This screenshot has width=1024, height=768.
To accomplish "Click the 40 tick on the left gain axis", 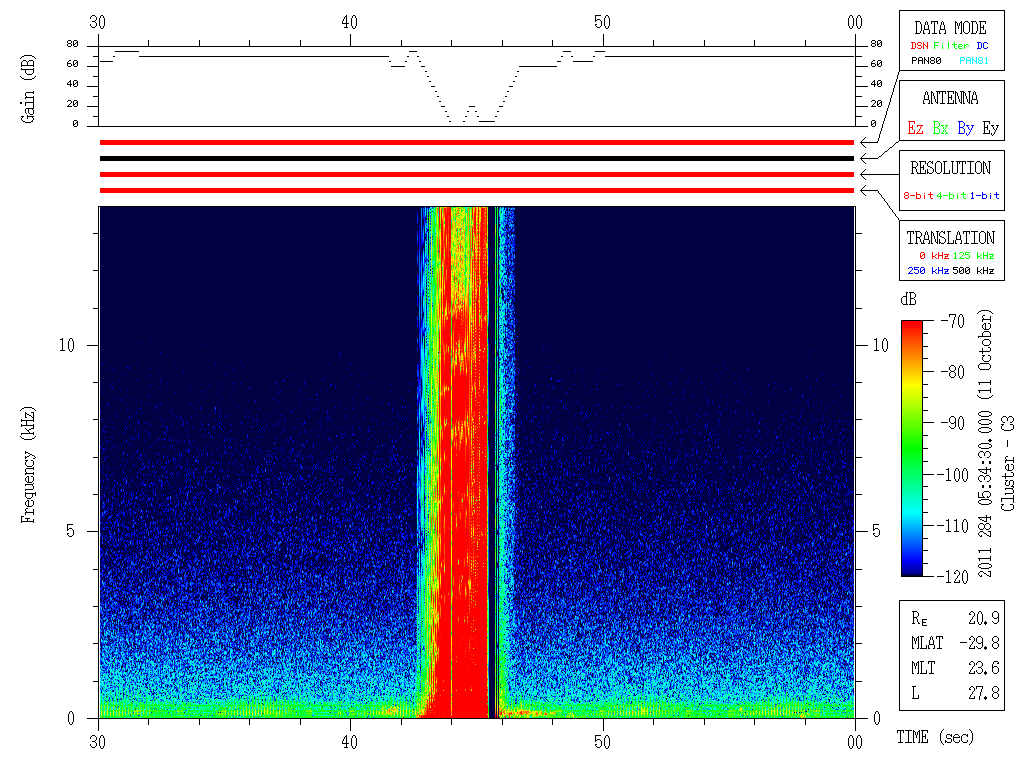I will 72,84.
